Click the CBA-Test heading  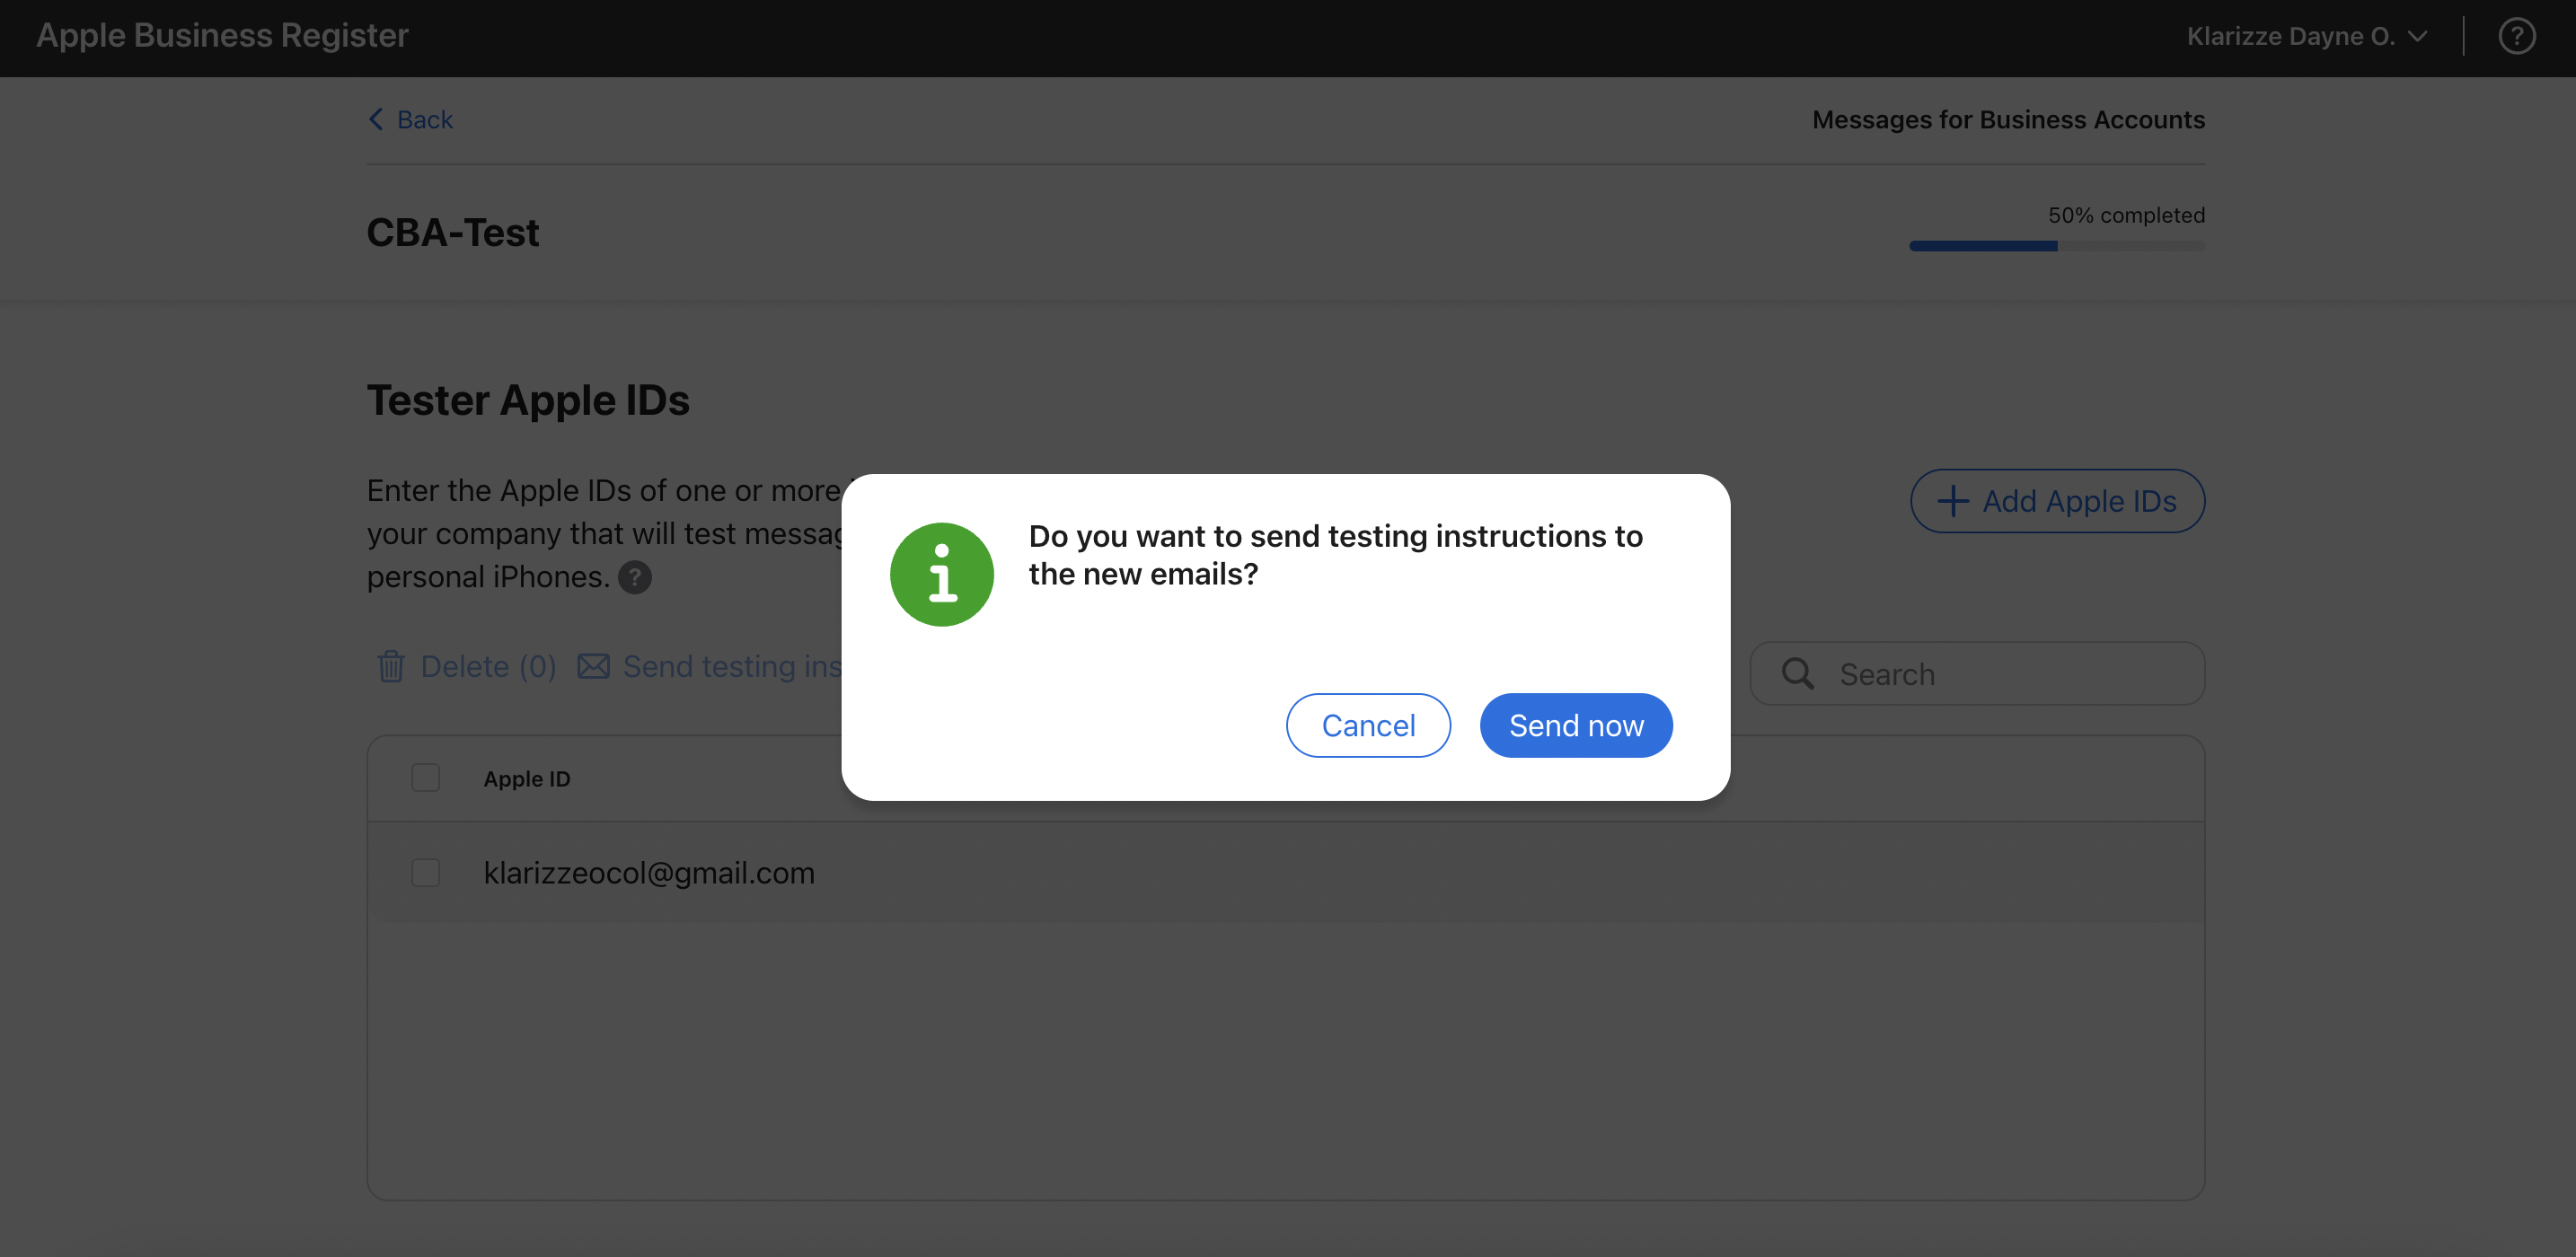452,232
